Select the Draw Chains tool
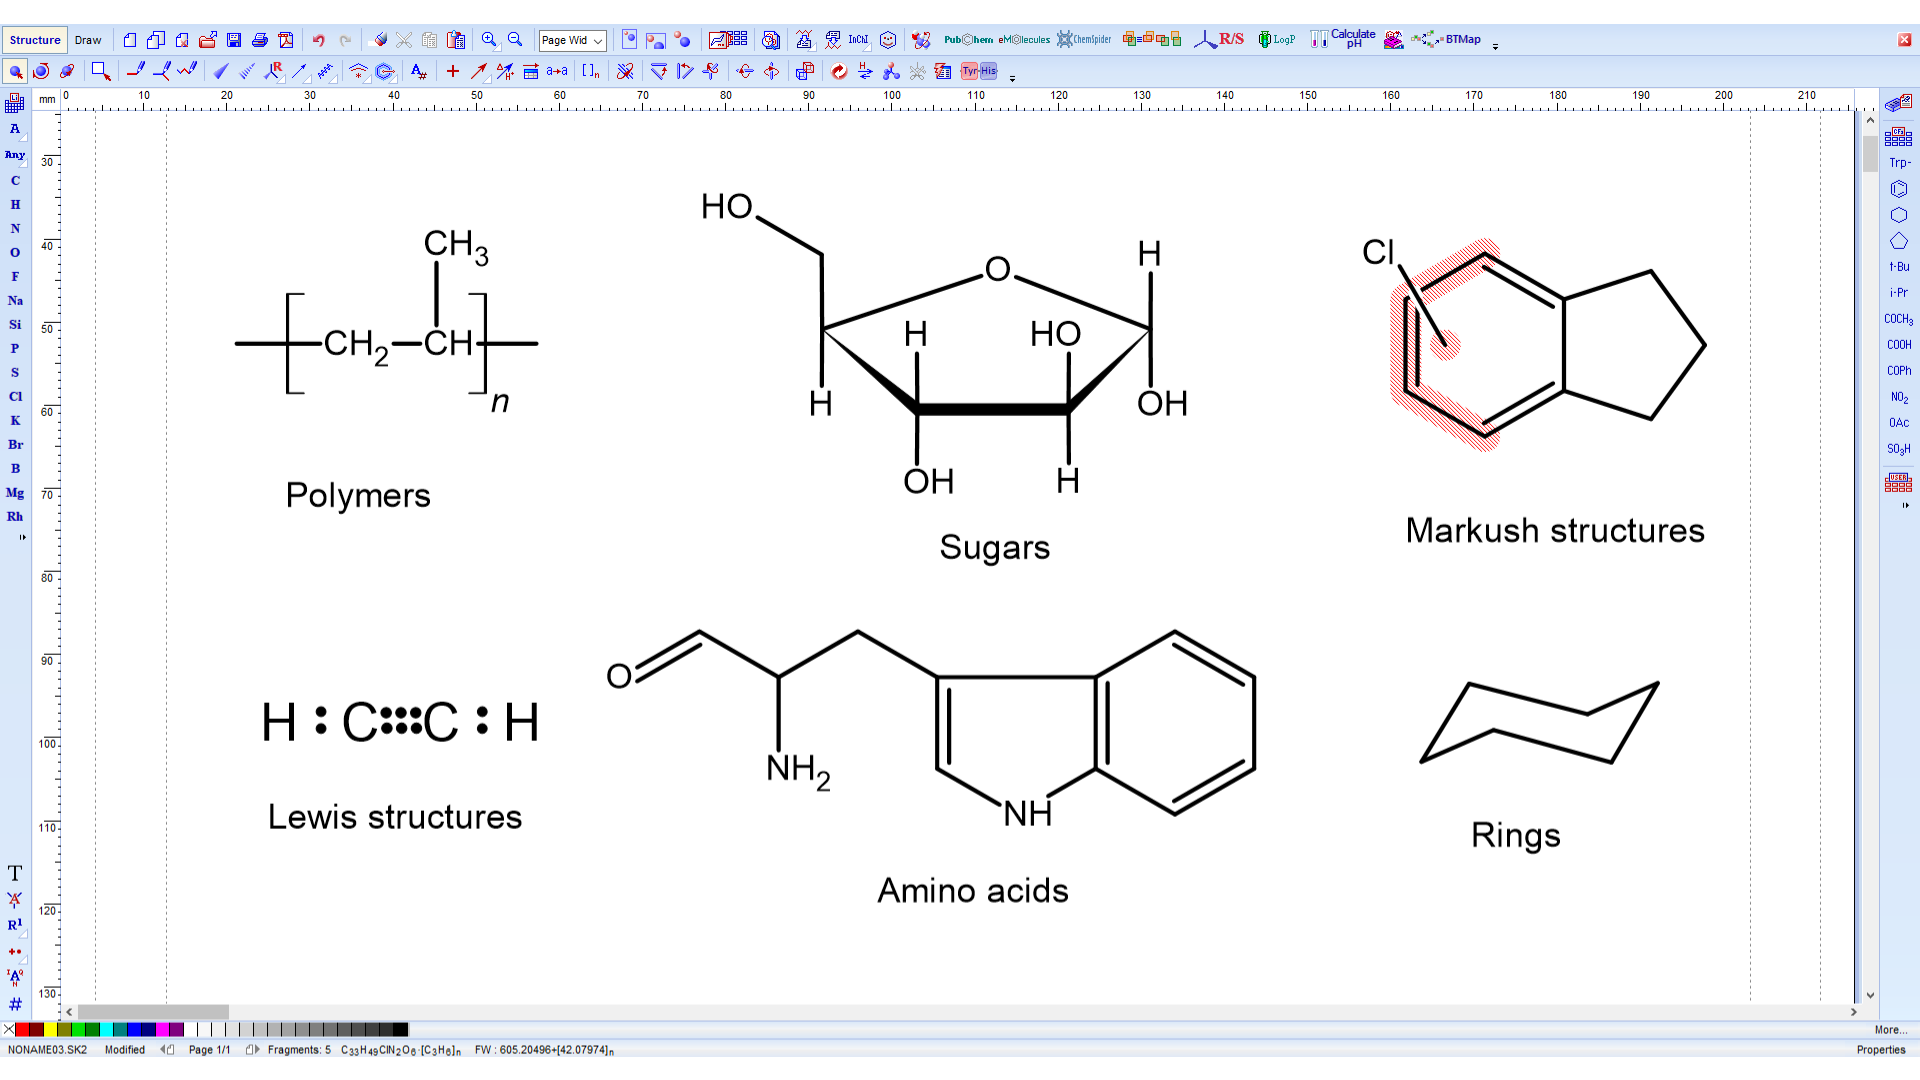The width and height of the screenshot is (1920, 1080). click(188, 71)
